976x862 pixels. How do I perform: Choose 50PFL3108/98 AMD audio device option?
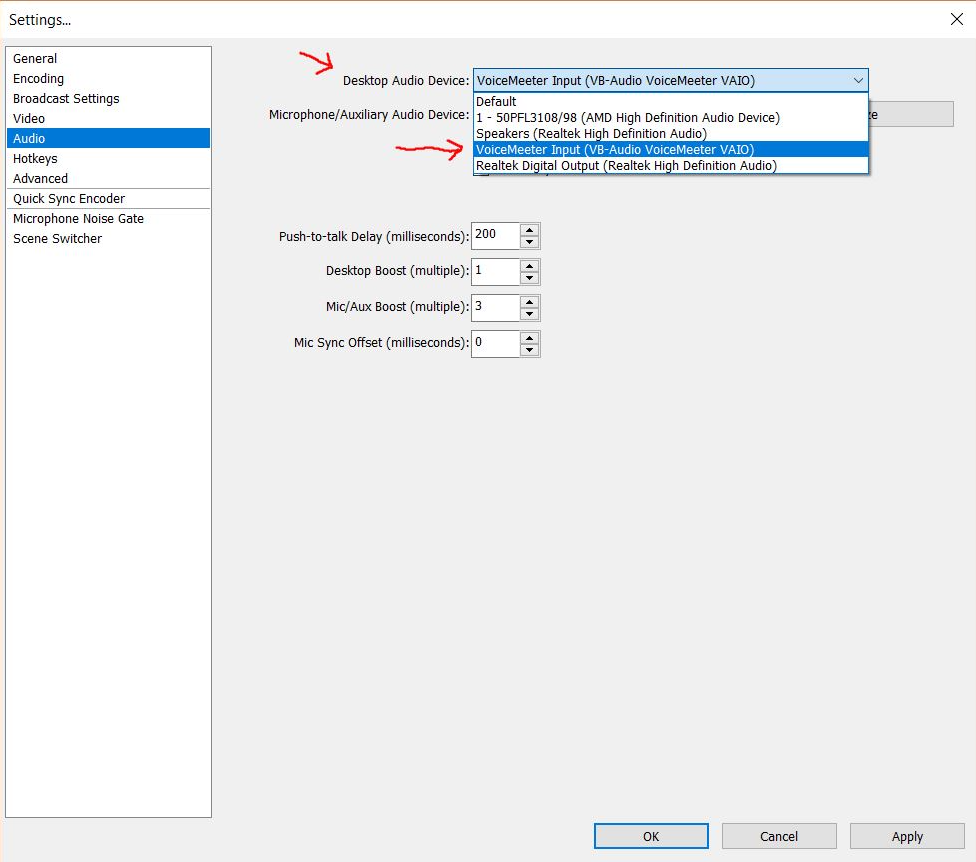pyautogui.click(x=670, y=118)
